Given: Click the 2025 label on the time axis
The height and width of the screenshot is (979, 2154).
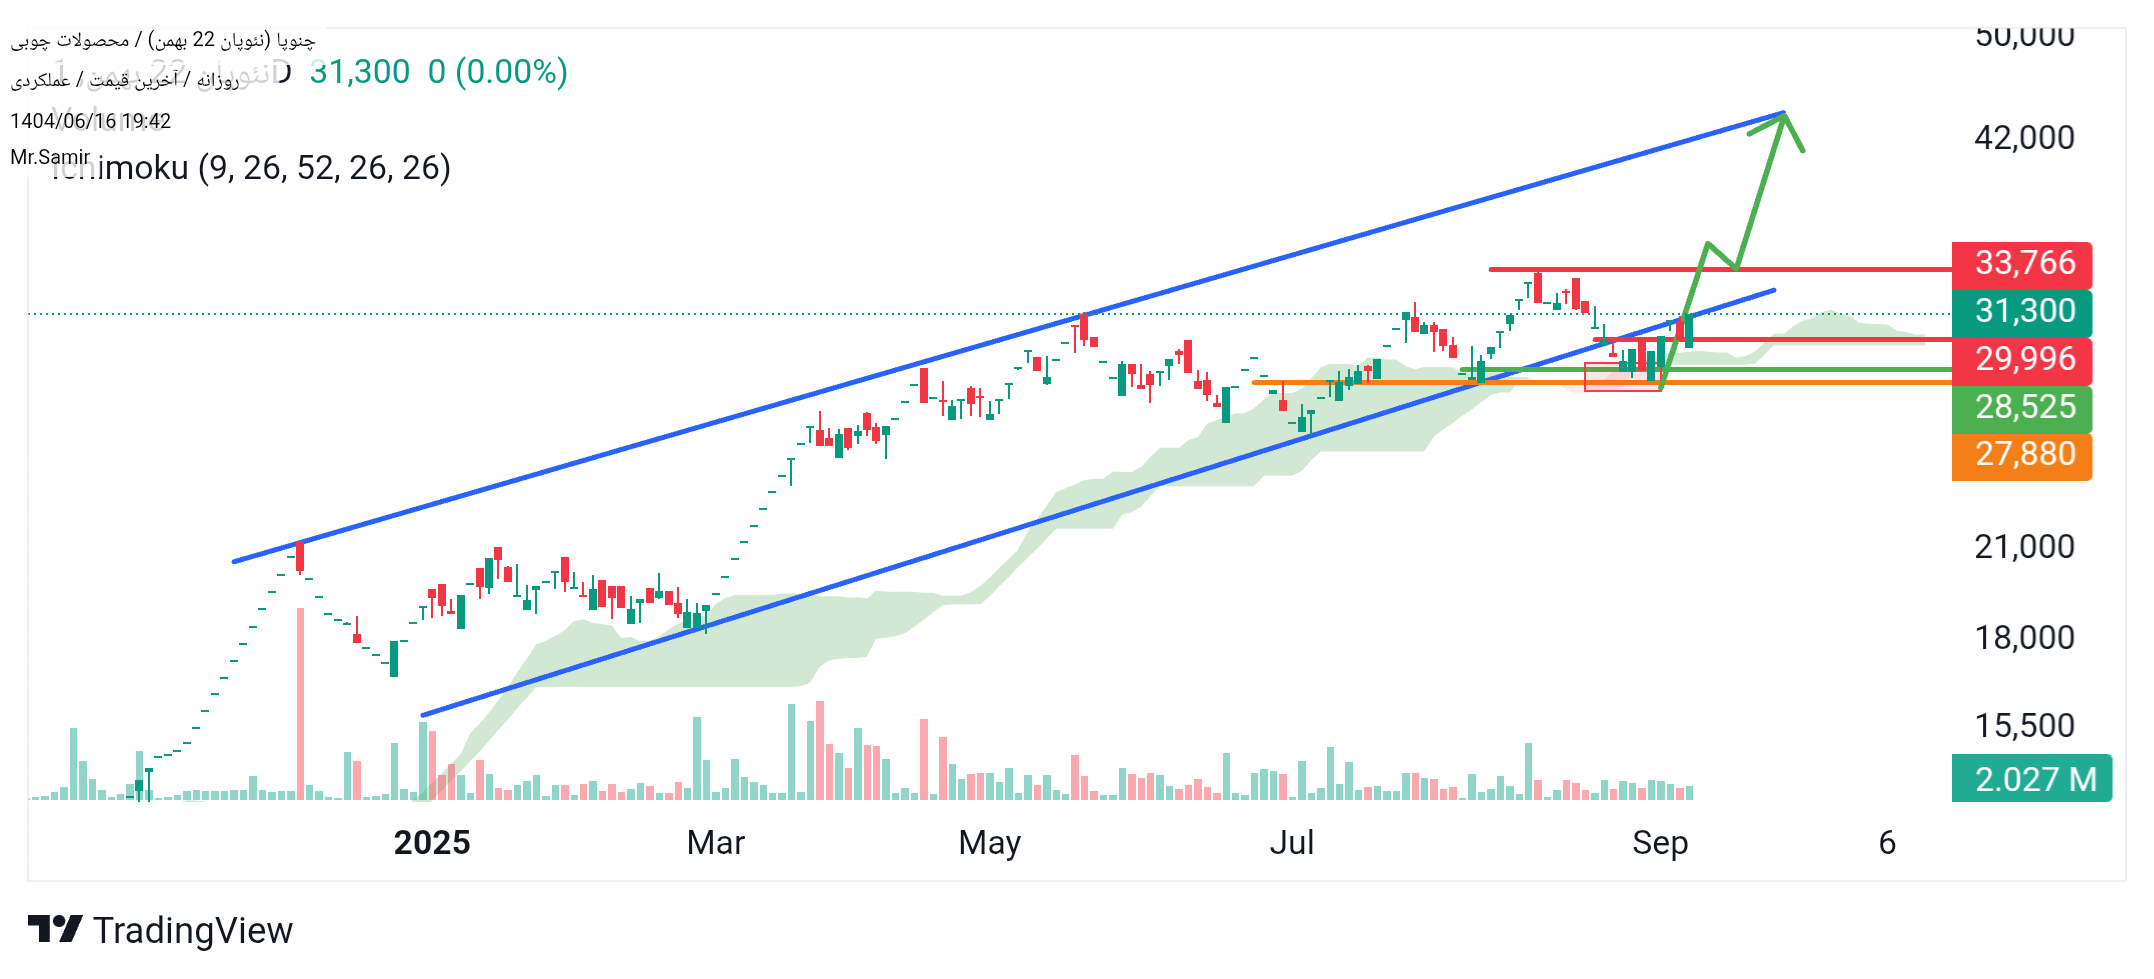Looking at the screenshot, I should pyautogui.click(x=432, y=843).
